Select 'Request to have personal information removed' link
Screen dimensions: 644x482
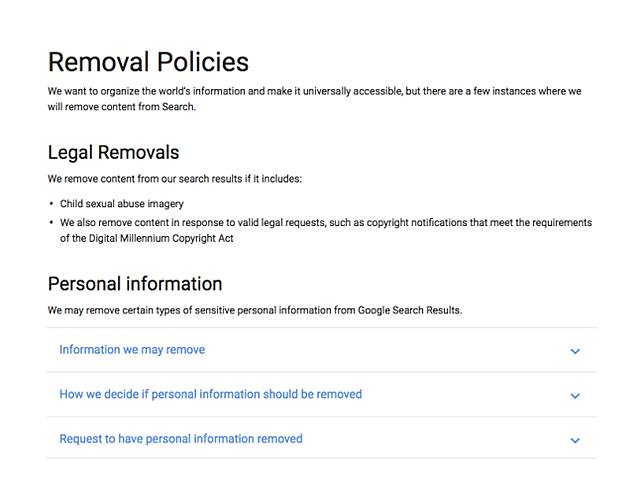pos(181,438)
